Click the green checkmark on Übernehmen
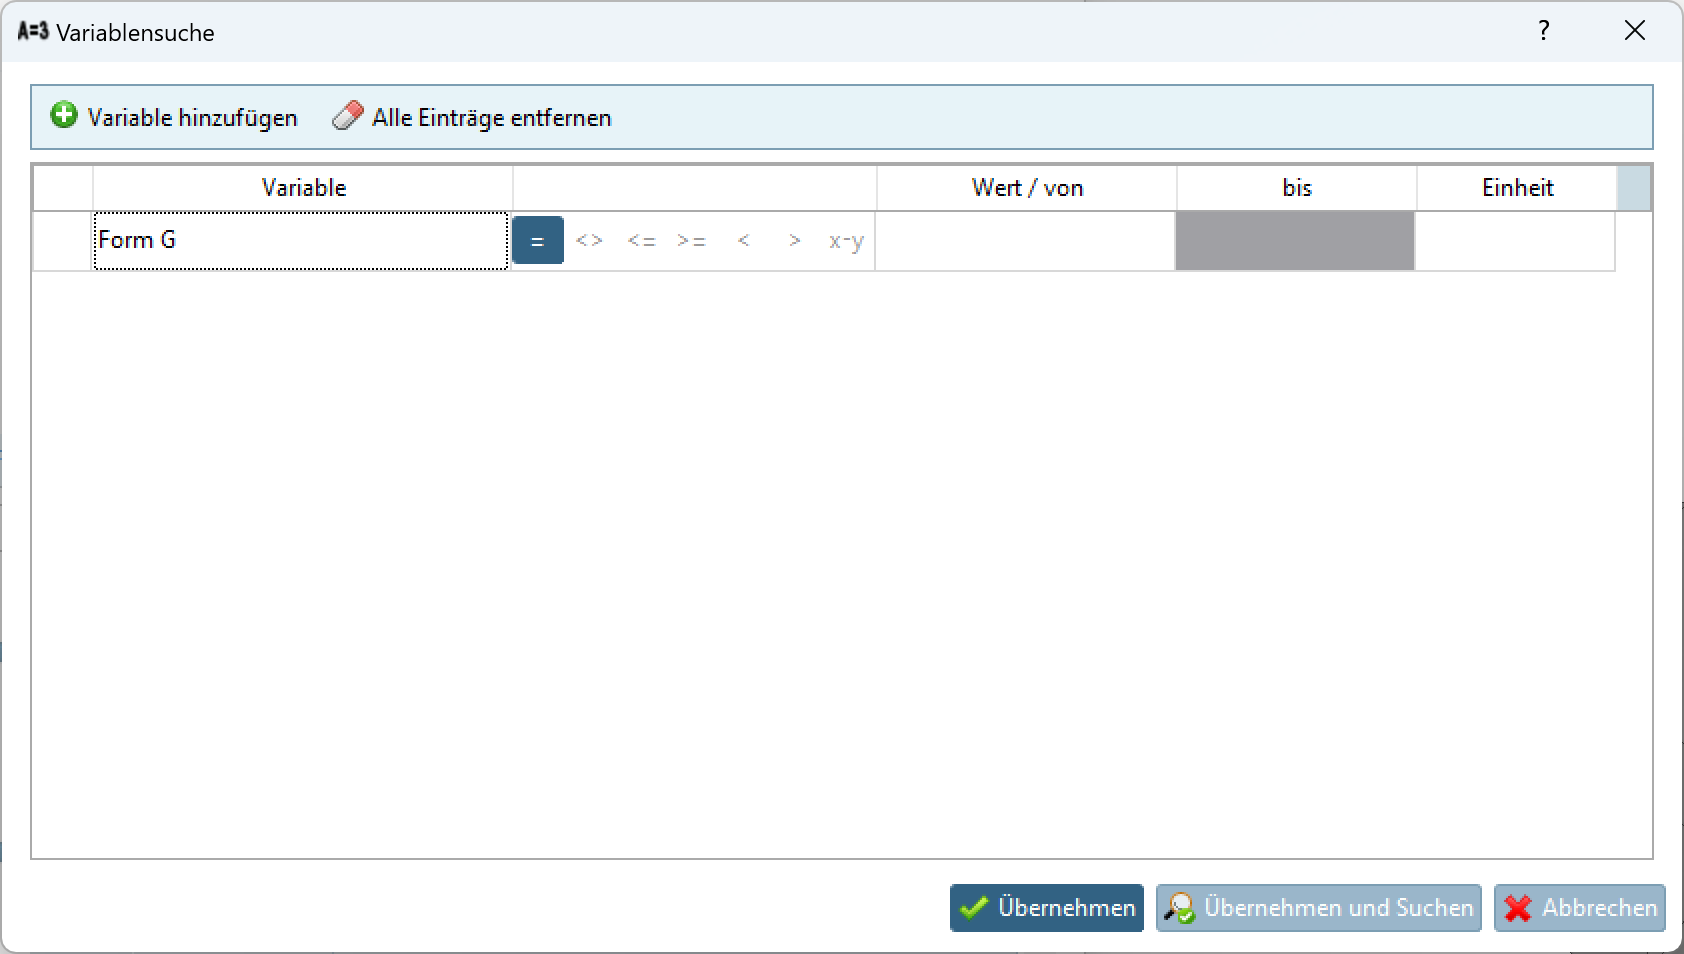Viewport: 1684px width, 954px height. coord(972,908)
